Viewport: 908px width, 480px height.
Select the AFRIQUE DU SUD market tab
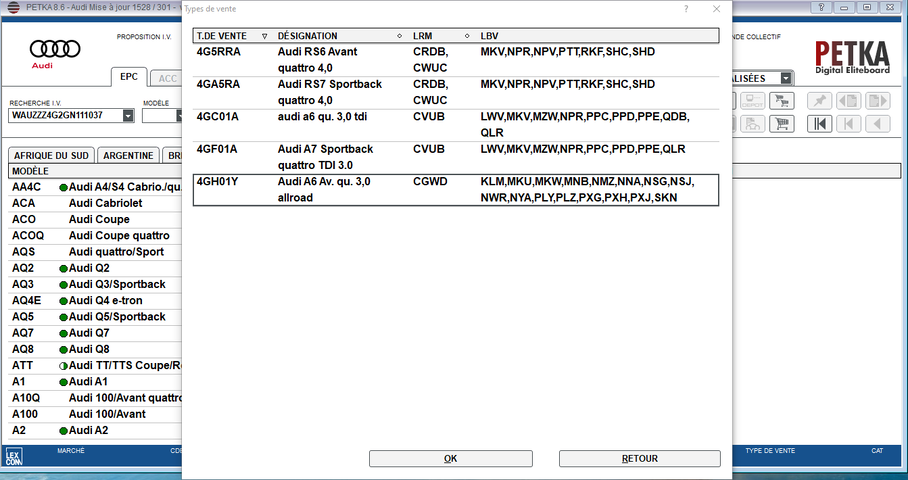point(52,156)
